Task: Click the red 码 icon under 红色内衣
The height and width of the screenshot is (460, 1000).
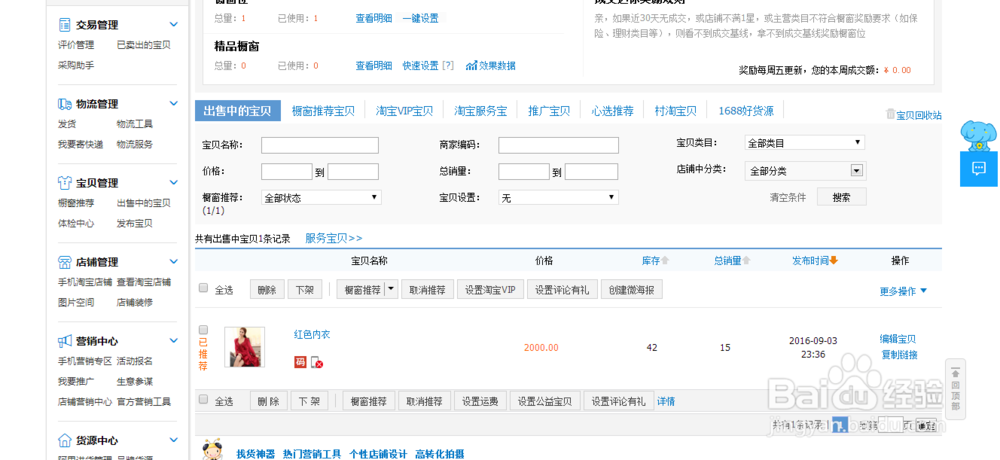Action: pyautogui.click(x=300, y=362)
